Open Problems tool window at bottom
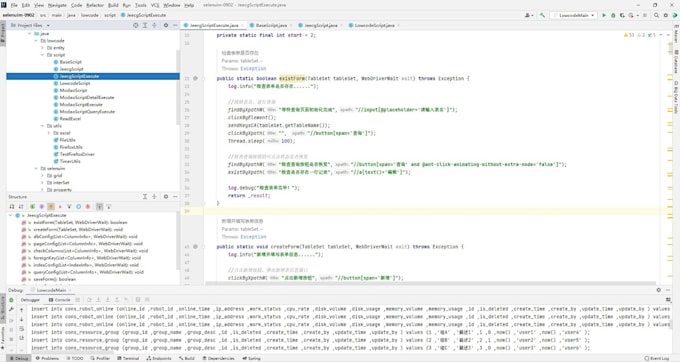 [x=47, y=359]
